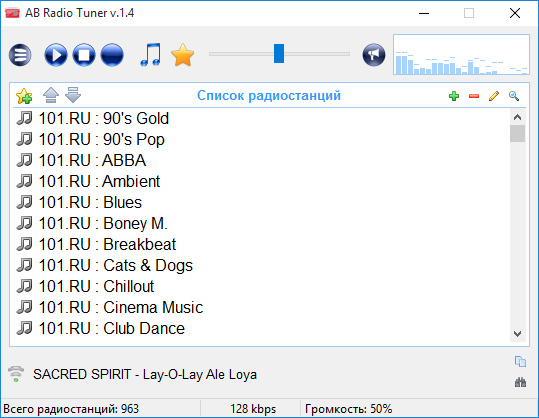Click Громкость: 50% in status bar
This screenshot has height=418, width=539.
(349, 409)
